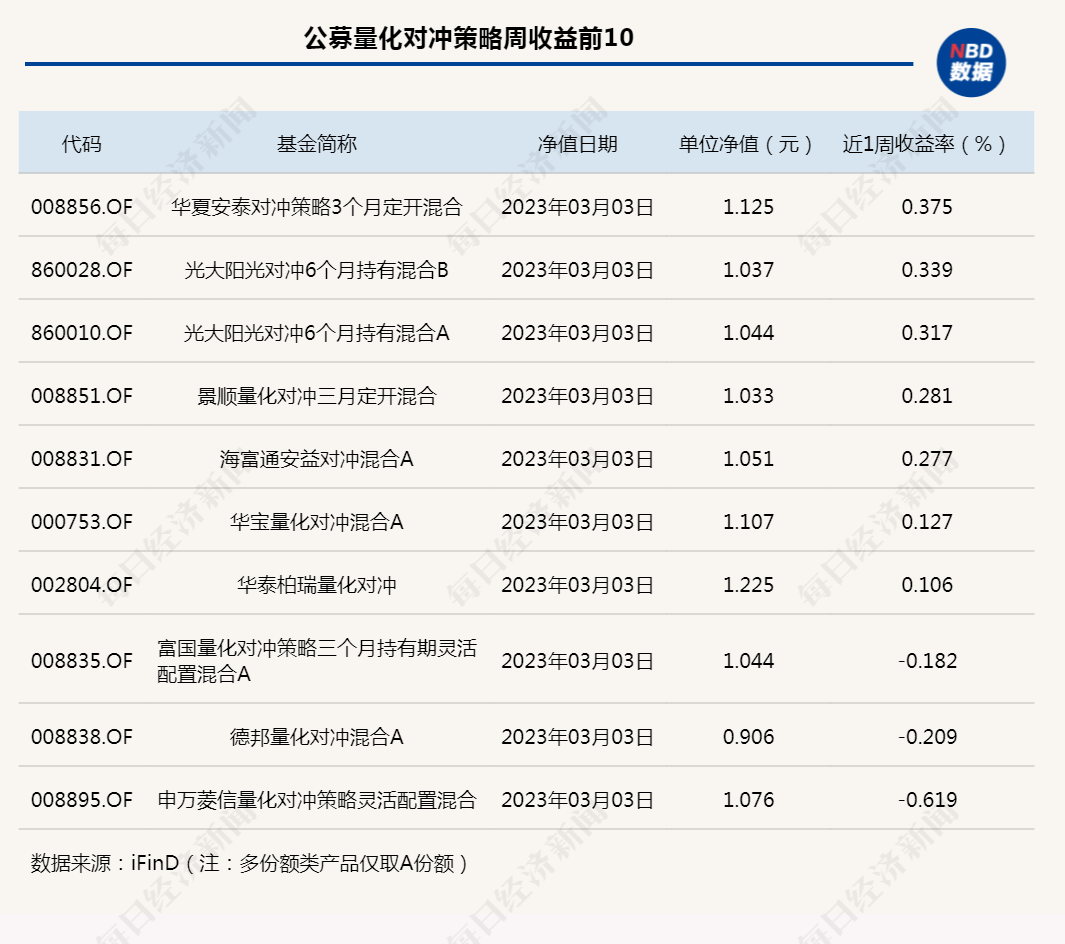Select fund name 景顺量化对冲三月定开混合
The width and height of the screenshot is (1065, 944).
click(317, 396)
